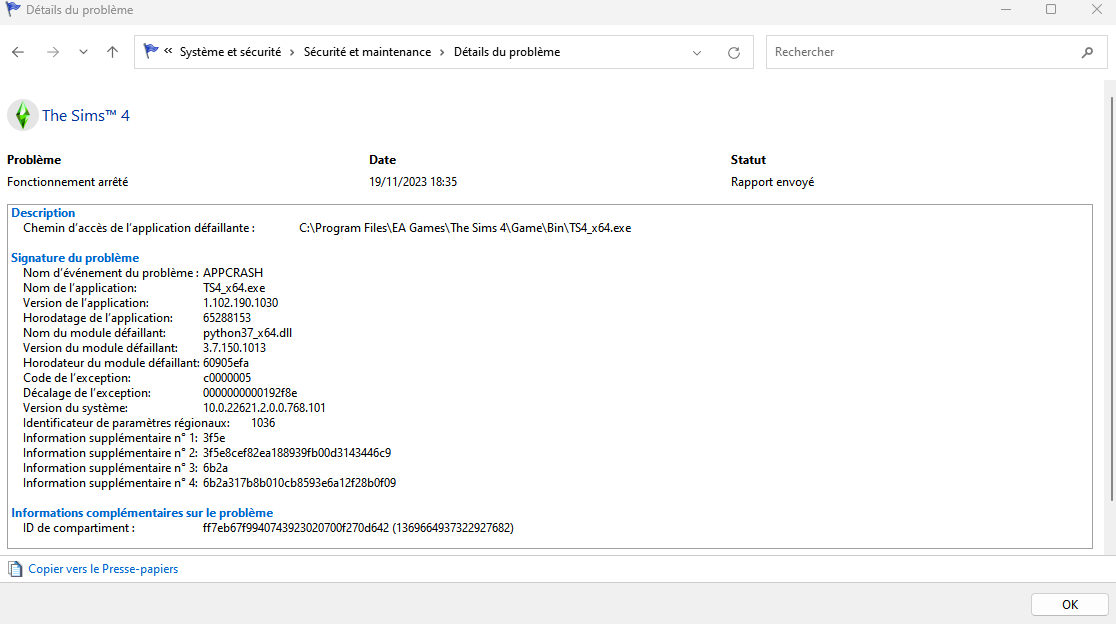Open Système et sécurité breadcrumb
1116x624 pixels.
pyautogui.click(x=231, y=52)
